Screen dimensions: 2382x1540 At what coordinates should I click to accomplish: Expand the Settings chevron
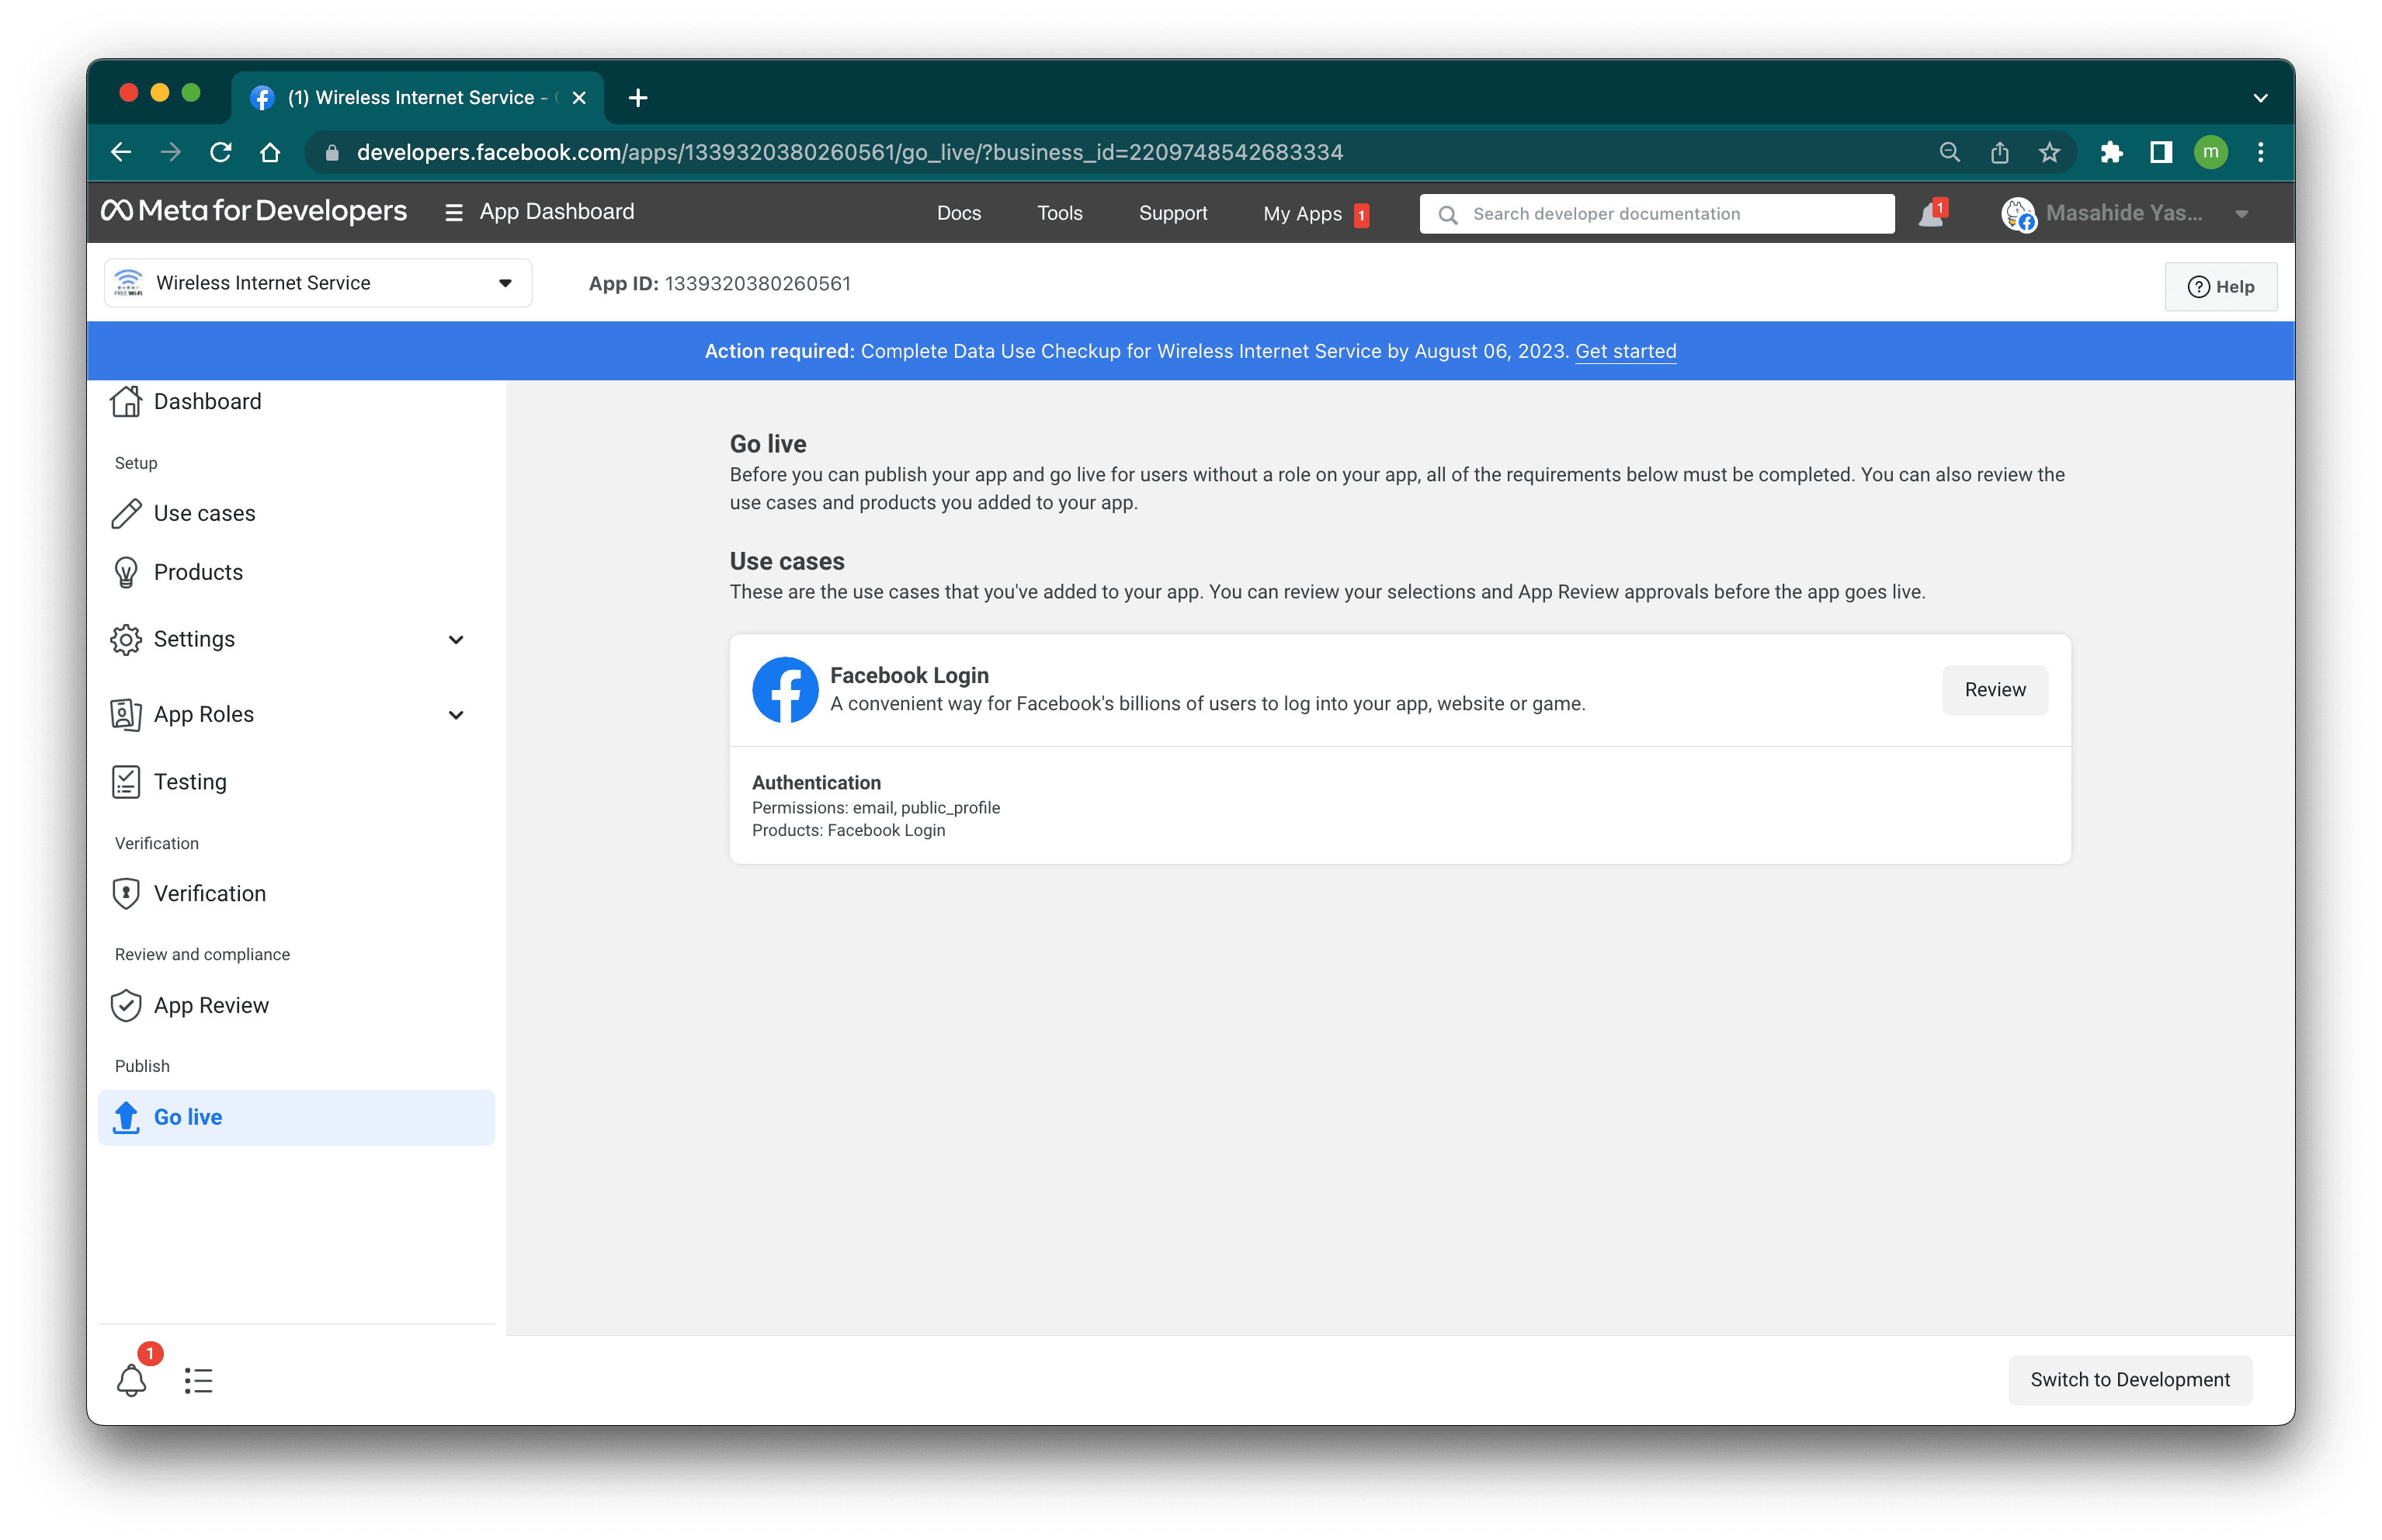point(456,640)
